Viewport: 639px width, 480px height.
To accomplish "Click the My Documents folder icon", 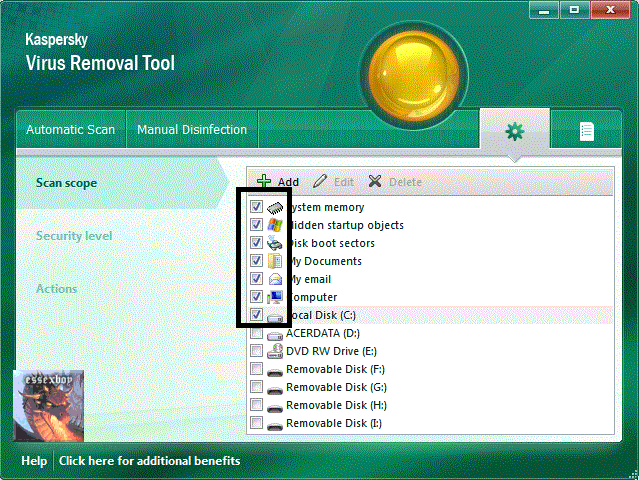I will (x=275, y=261).
